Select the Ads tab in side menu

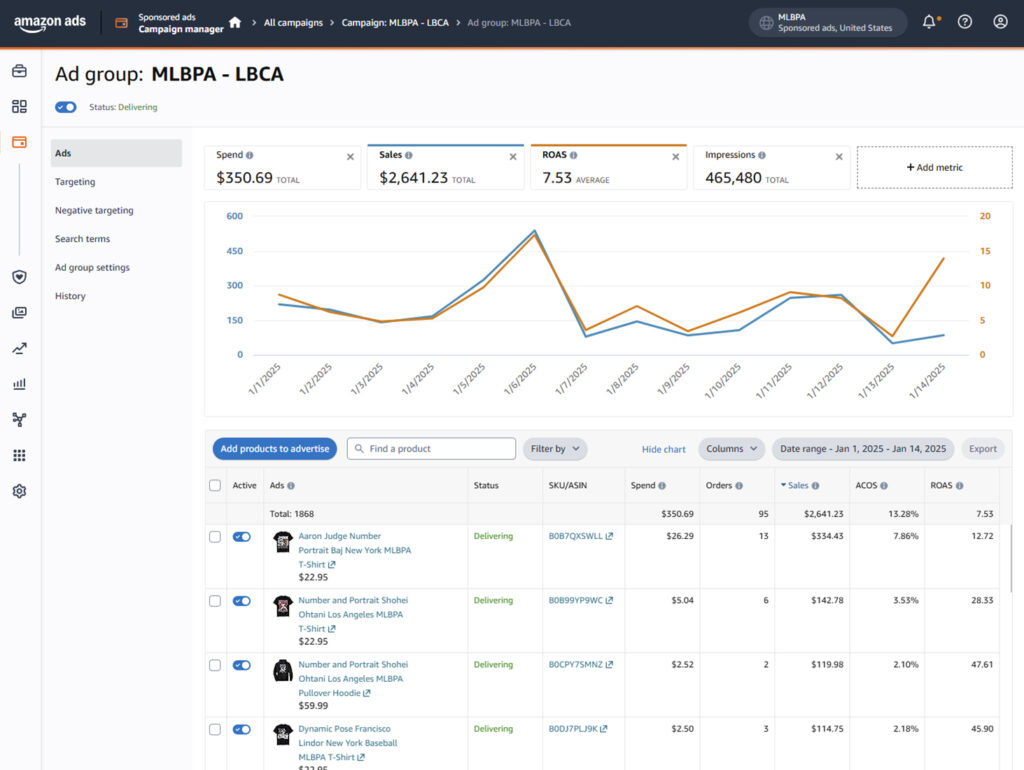(116, 153)
